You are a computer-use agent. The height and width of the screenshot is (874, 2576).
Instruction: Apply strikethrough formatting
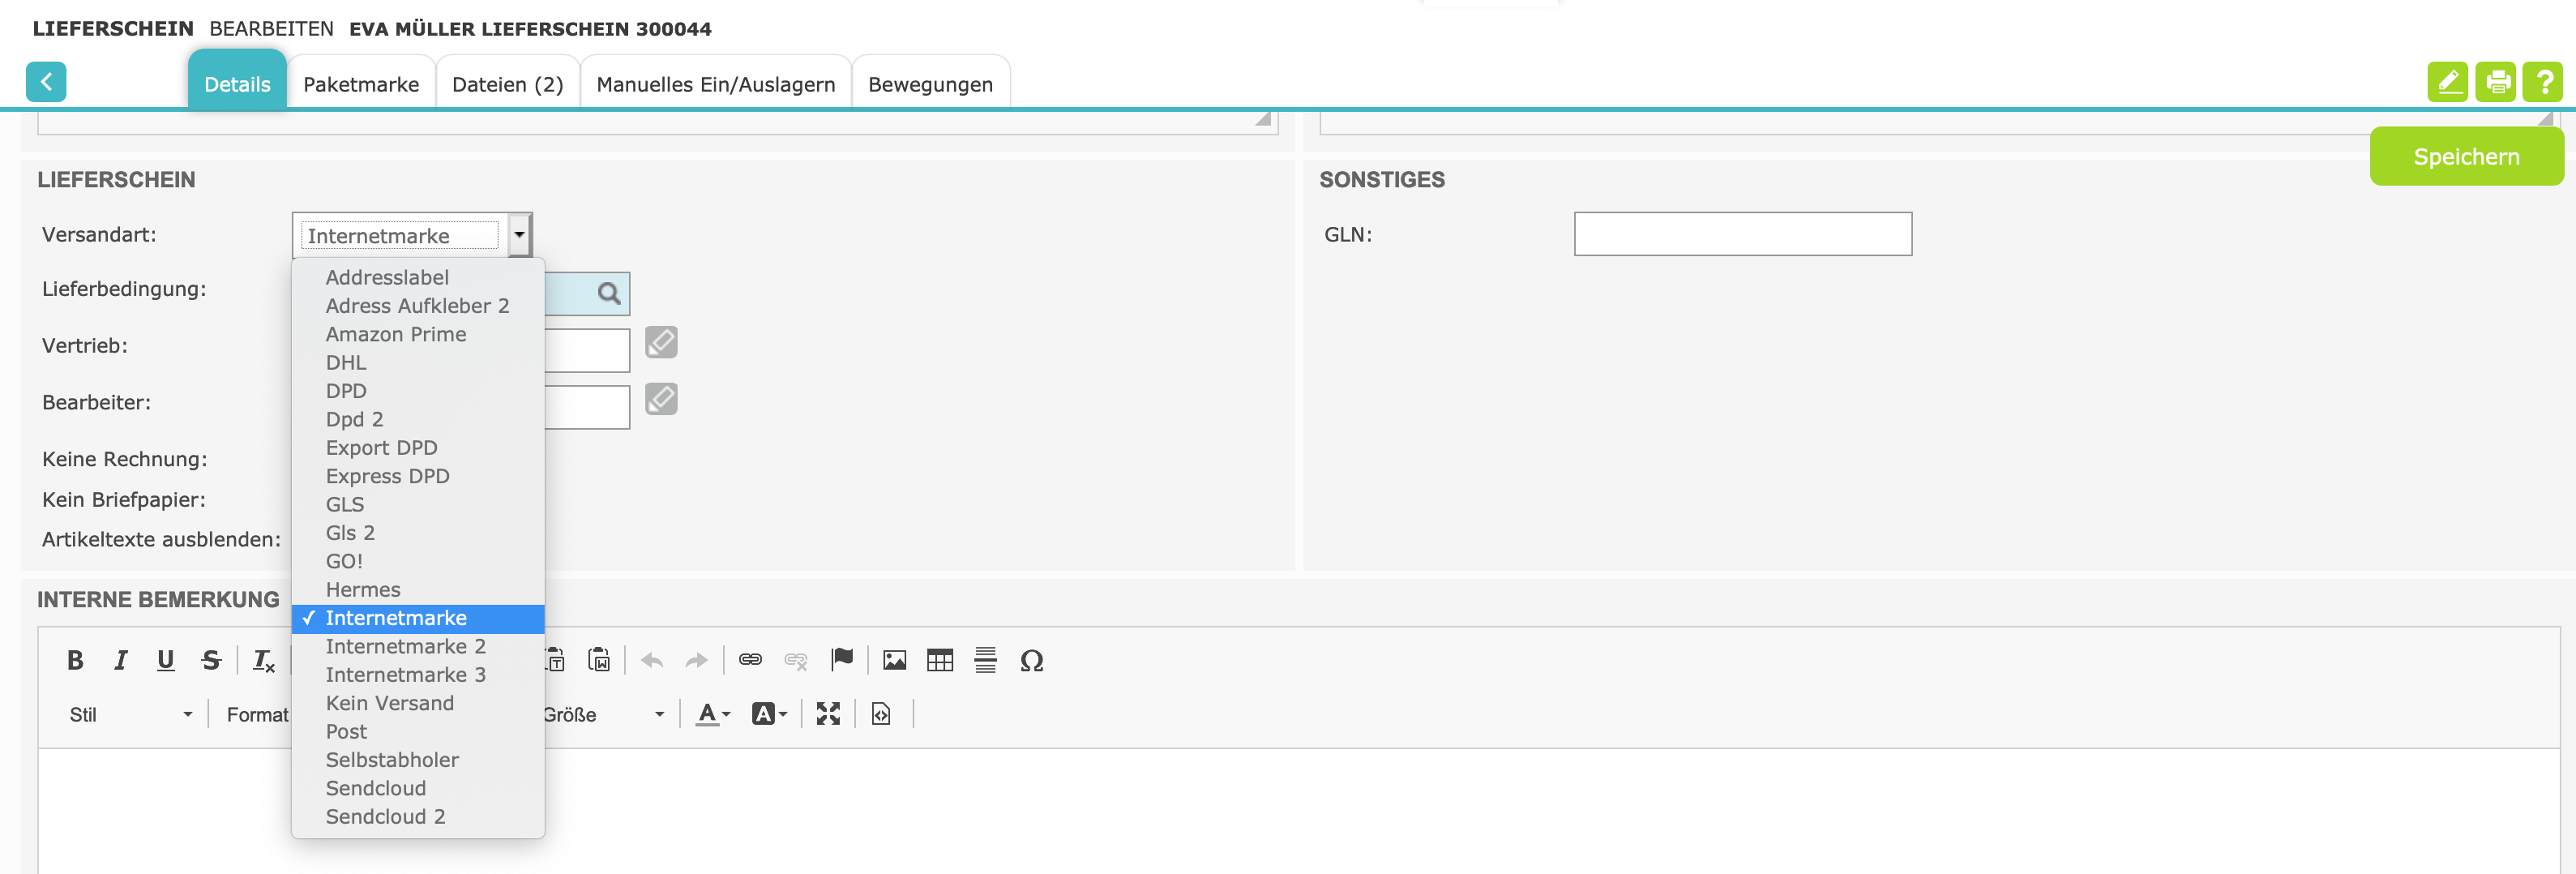pos(211,660)
